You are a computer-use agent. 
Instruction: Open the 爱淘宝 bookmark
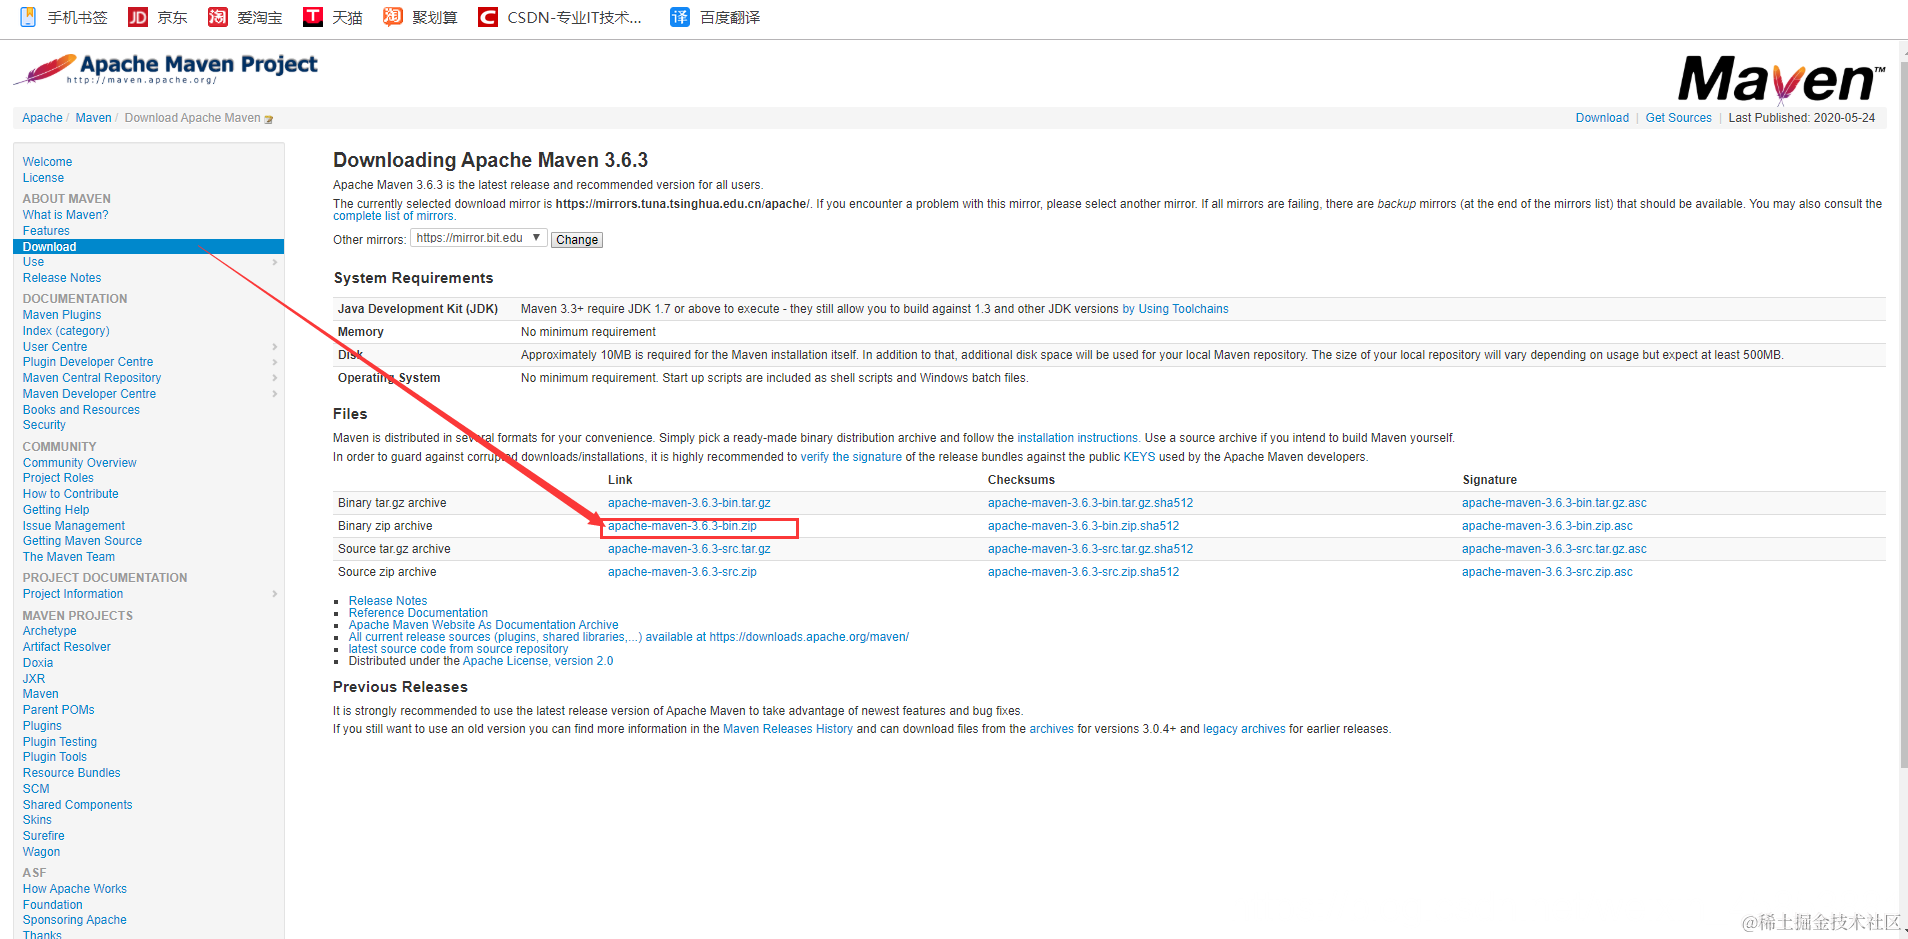tap(245, 17)
